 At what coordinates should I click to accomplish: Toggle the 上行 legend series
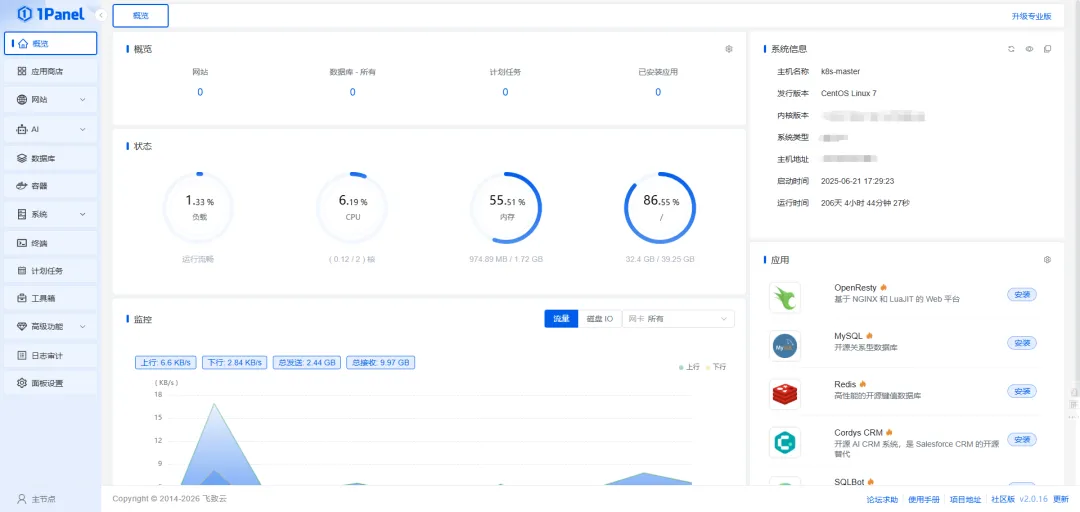click(x=689, y=367)
